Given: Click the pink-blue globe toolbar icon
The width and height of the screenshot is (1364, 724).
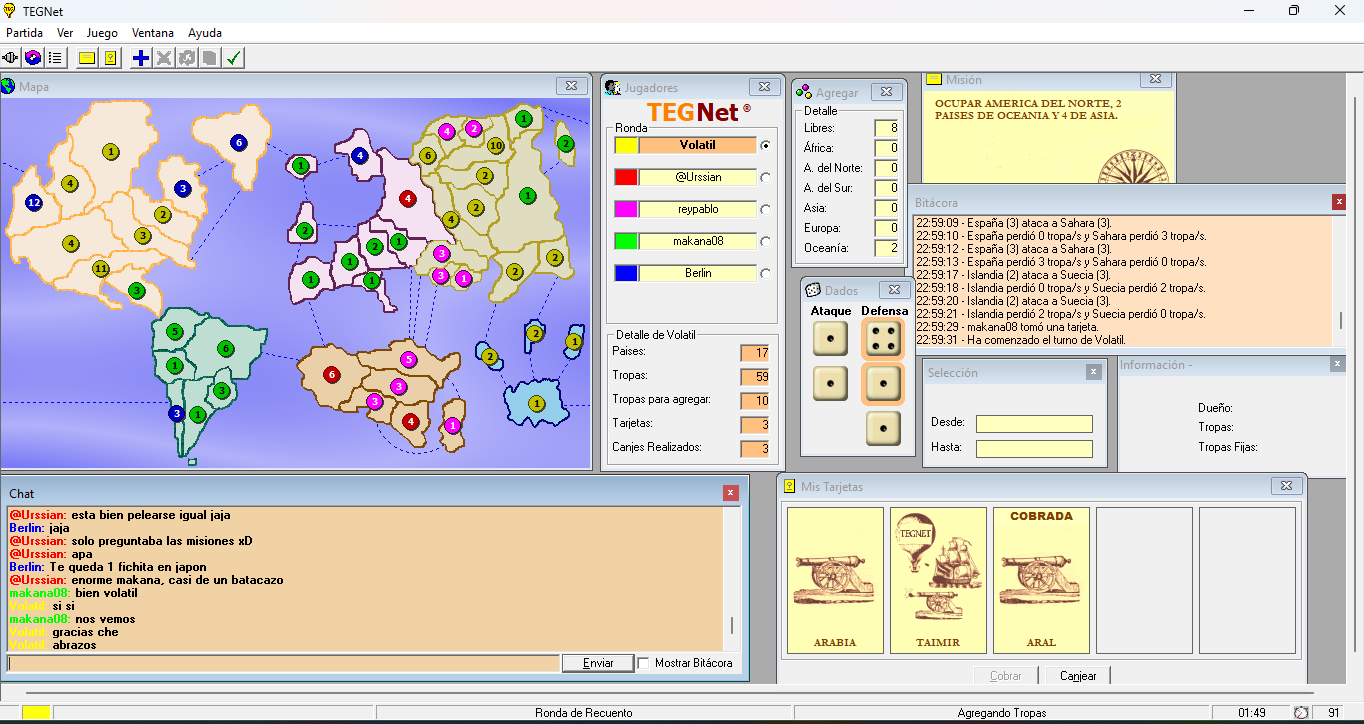Looking at the screenshot, I should point(33,58).
